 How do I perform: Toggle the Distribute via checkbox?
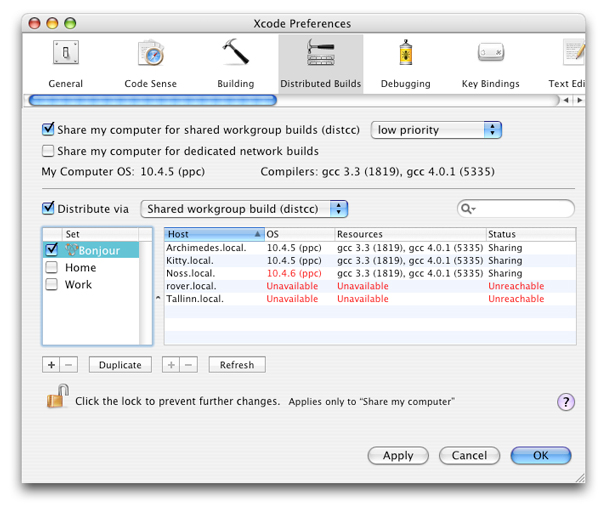pos(48,208)
